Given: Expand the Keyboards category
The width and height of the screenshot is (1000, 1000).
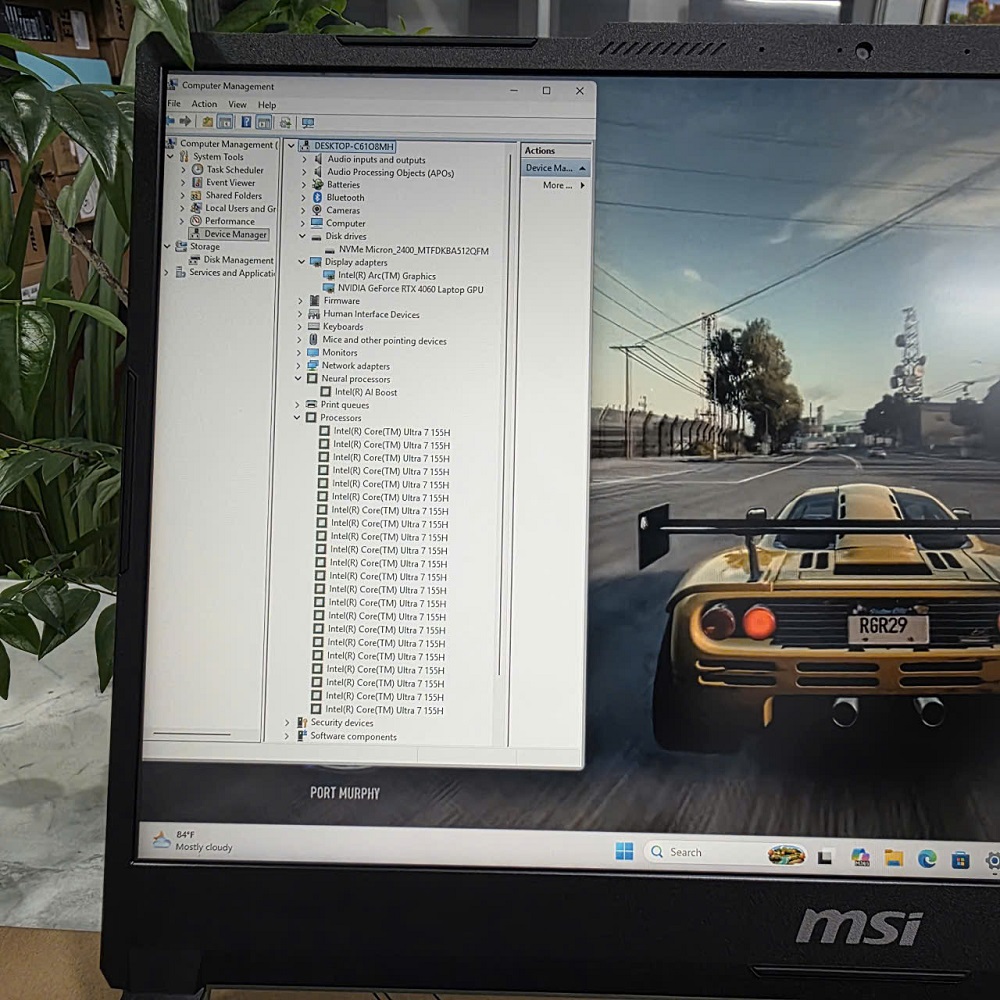Looking at the screenshot, I should coord(300,327).
